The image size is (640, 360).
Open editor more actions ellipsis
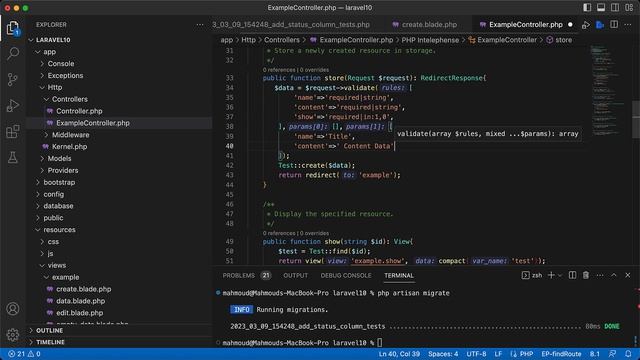[628, 24]
